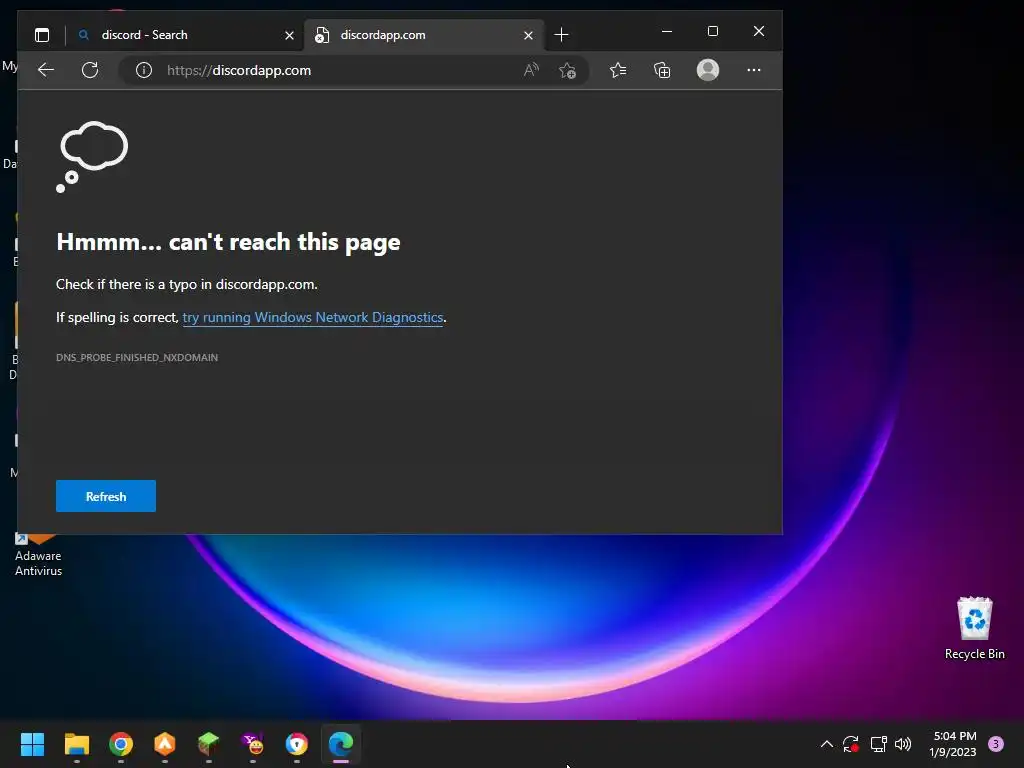Open the Collections icon
The image size is (1024, 768).
tap(662, 70)
